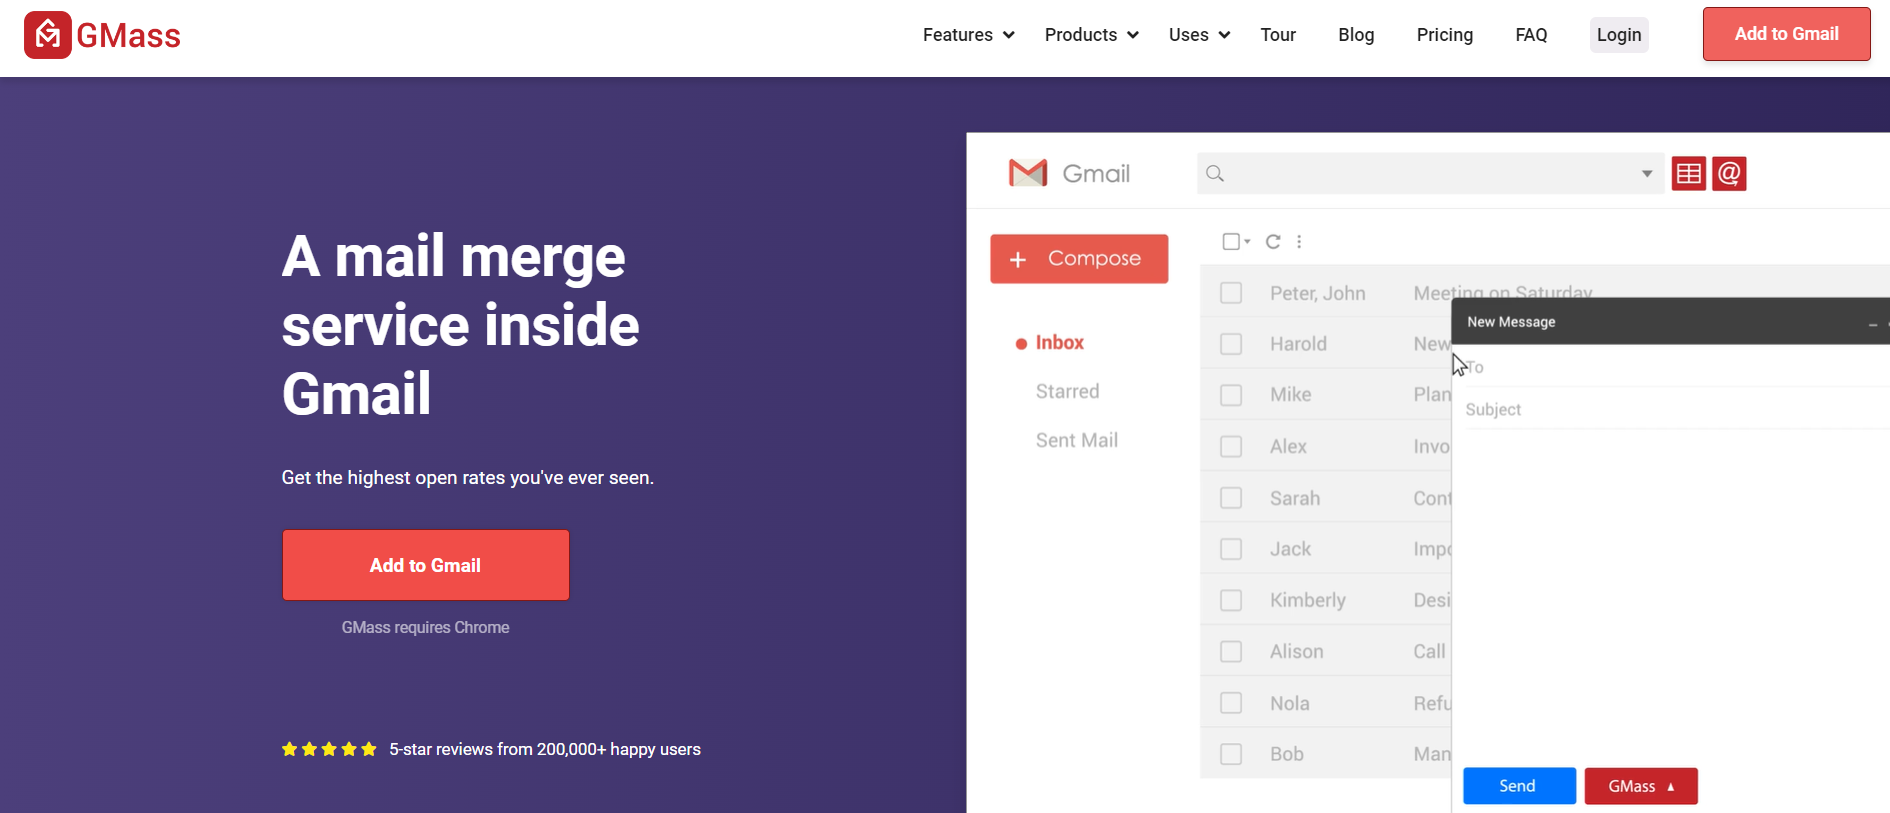Open the GMass button arrow menu
Image resolution: width=1890 pixels, height=813 pixels.
[x=1670, y=787]
